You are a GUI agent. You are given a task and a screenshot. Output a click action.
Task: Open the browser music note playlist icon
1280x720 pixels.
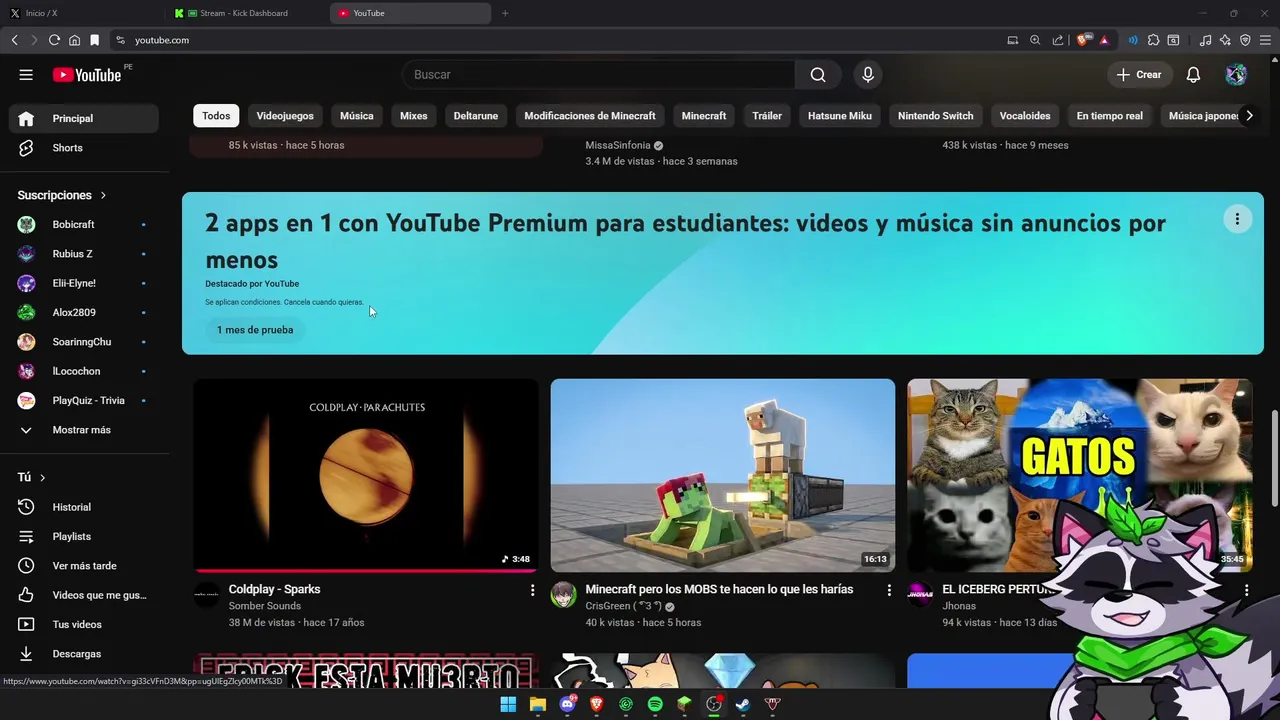tap(1205, 40)
